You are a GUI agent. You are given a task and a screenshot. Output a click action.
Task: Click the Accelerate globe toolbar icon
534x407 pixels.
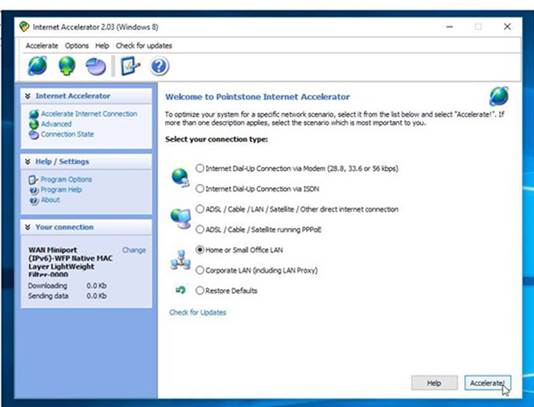click(x=37, y=66)
